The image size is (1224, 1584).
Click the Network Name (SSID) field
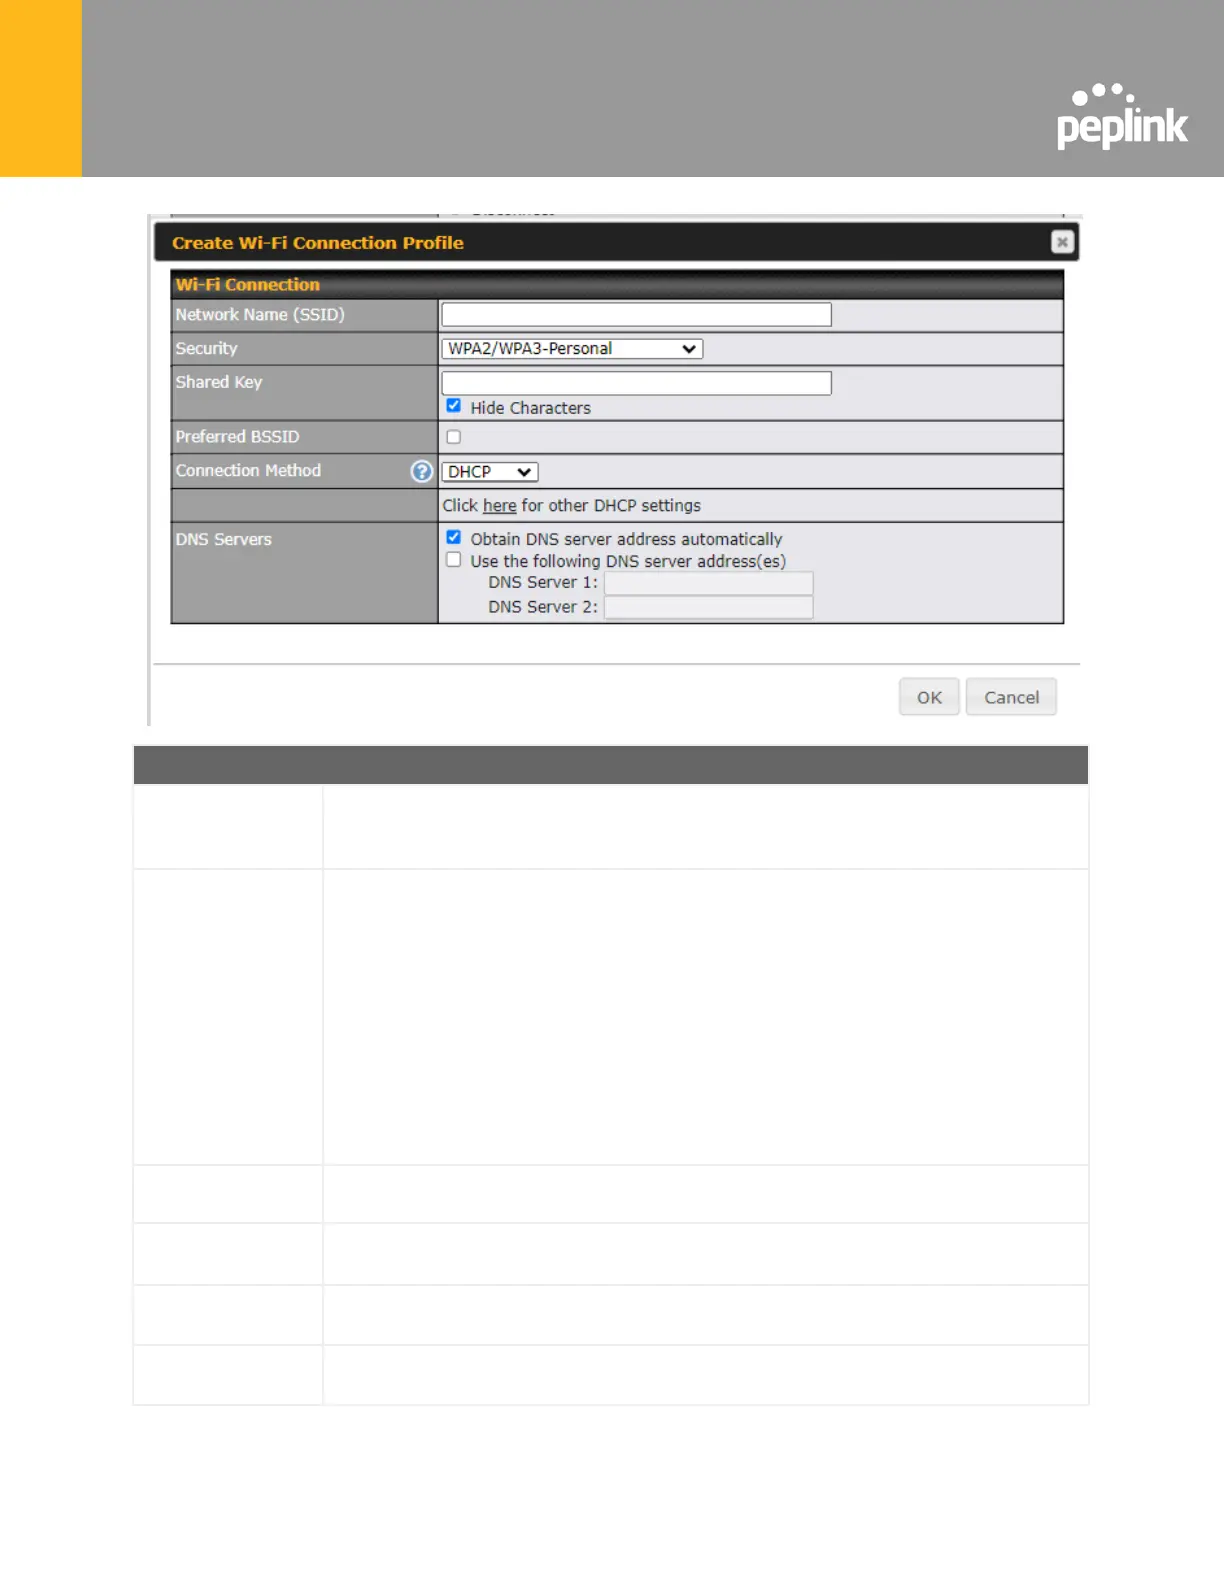[x=636, y=315]
